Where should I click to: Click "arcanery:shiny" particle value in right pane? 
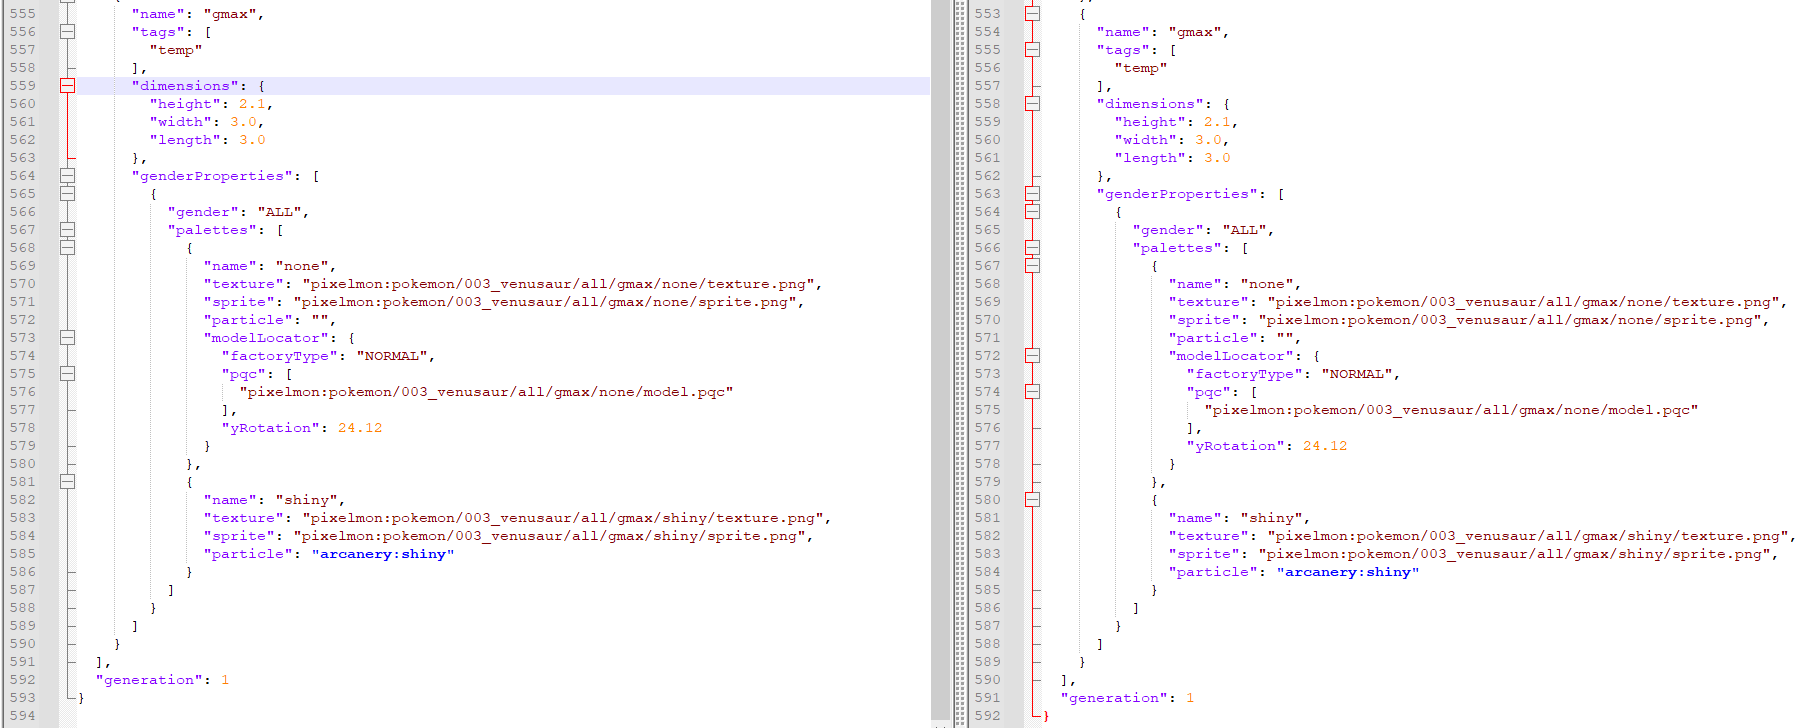(x=1348, y=572)
